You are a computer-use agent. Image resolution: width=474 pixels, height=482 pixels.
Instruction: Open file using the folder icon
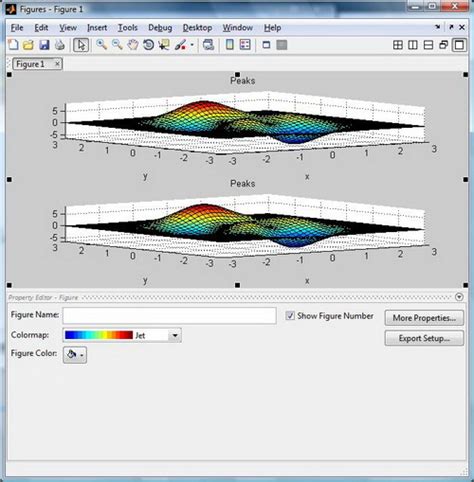coord(29,45)
